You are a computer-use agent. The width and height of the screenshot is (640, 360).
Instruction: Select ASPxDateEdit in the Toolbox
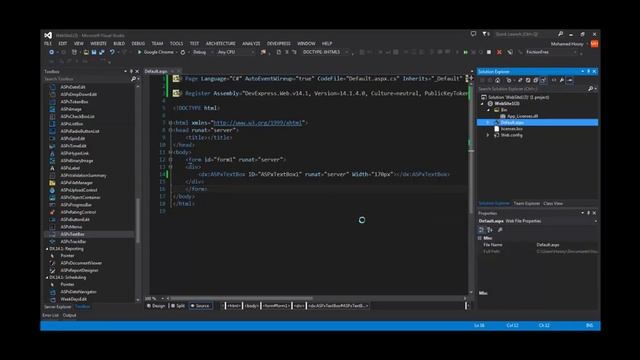coord(73,87)
